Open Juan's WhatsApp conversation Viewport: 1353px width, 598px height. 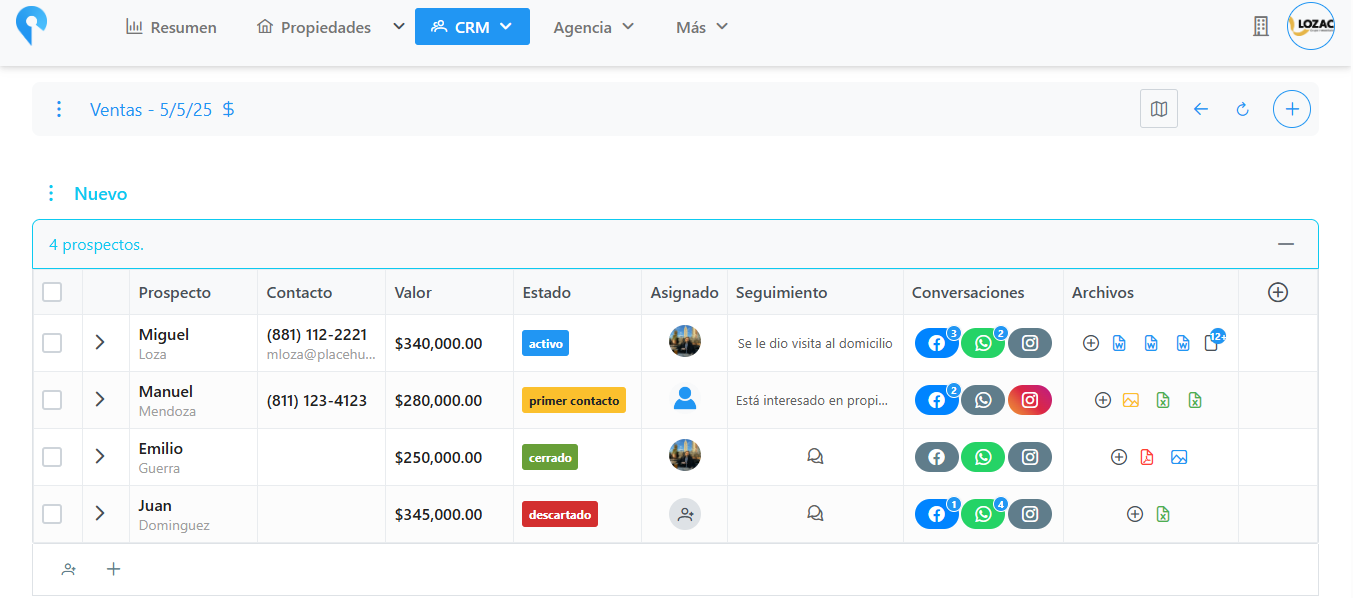coord(983,514)
